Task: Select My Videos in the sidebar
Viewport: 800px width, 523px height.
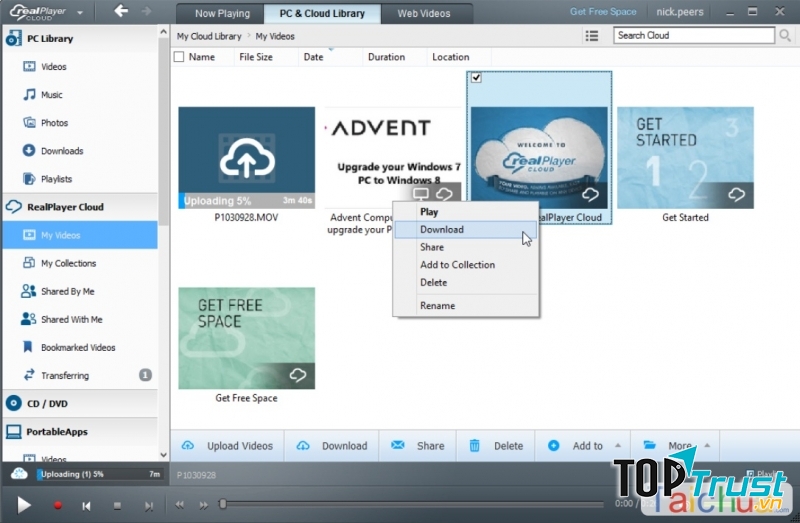Action: tap(80, 235)
